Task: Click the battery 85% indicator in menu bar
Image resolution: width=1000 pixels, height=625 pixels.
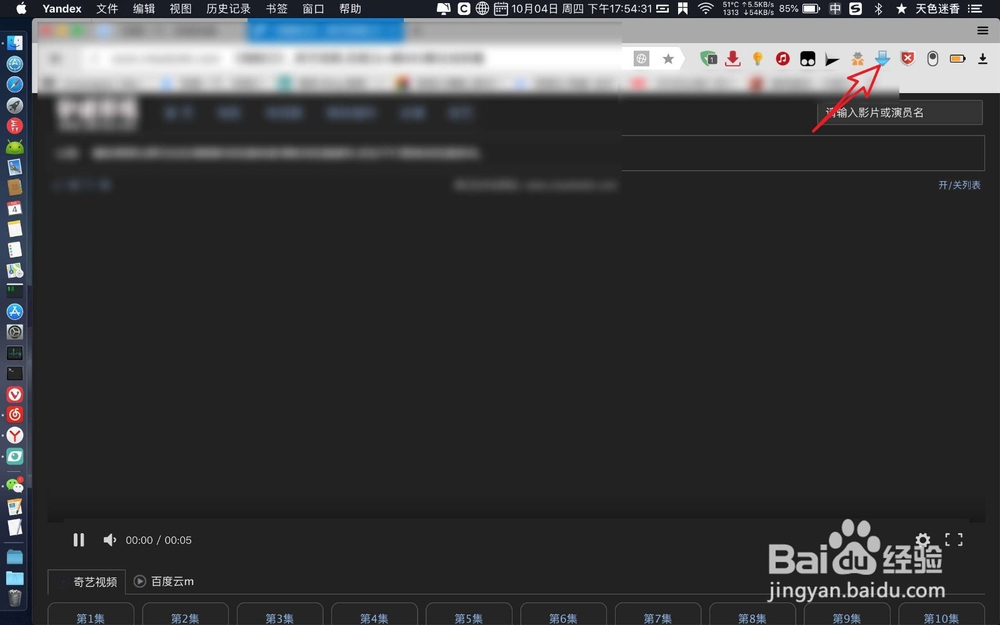Action: [799, 8]
